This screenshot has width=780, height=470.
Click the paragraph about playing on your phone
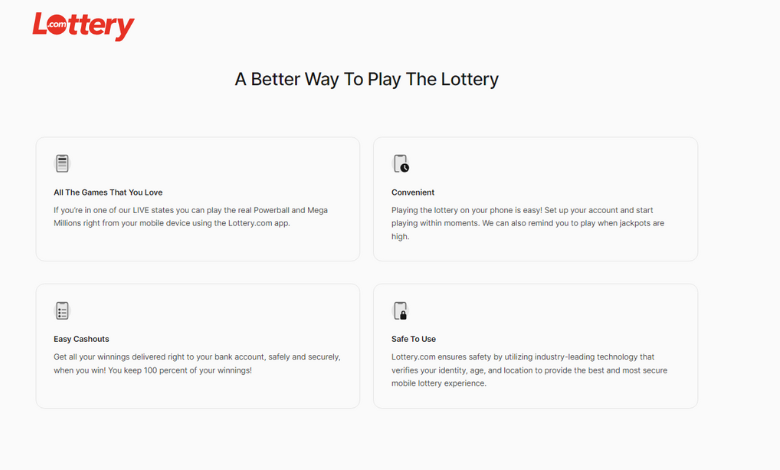click(528, 223)
